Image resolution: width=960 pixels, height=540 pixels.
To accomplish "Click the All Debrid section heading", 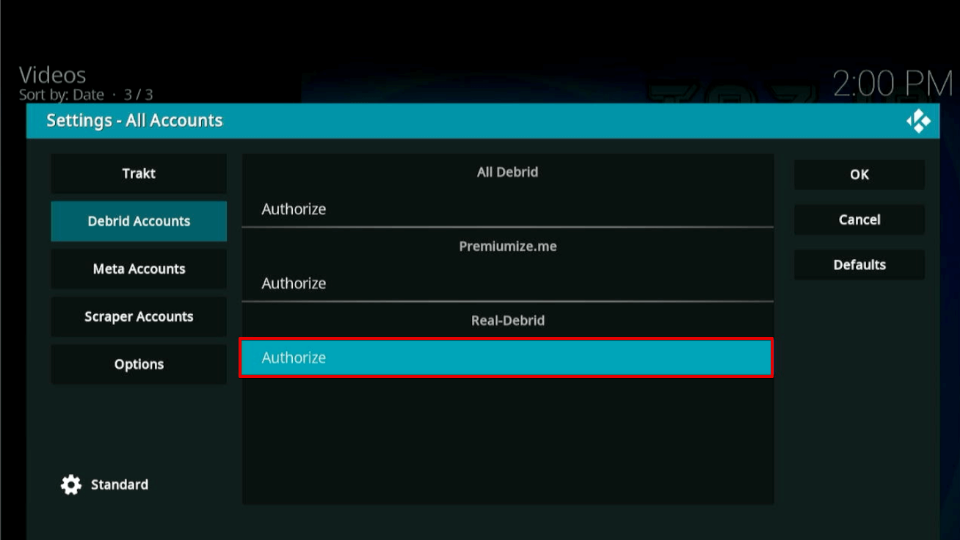I will click(x=508, y=172).
